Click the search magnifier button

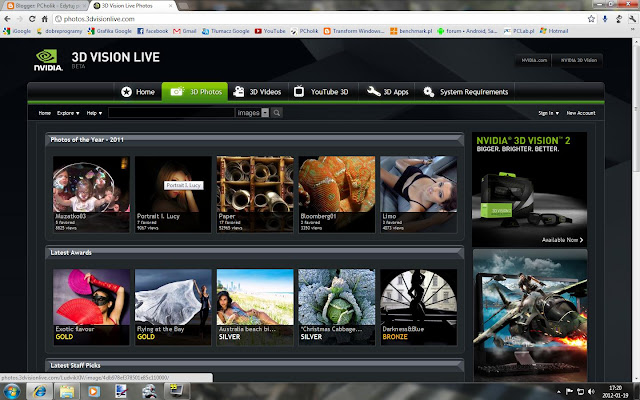pos(276,113)
